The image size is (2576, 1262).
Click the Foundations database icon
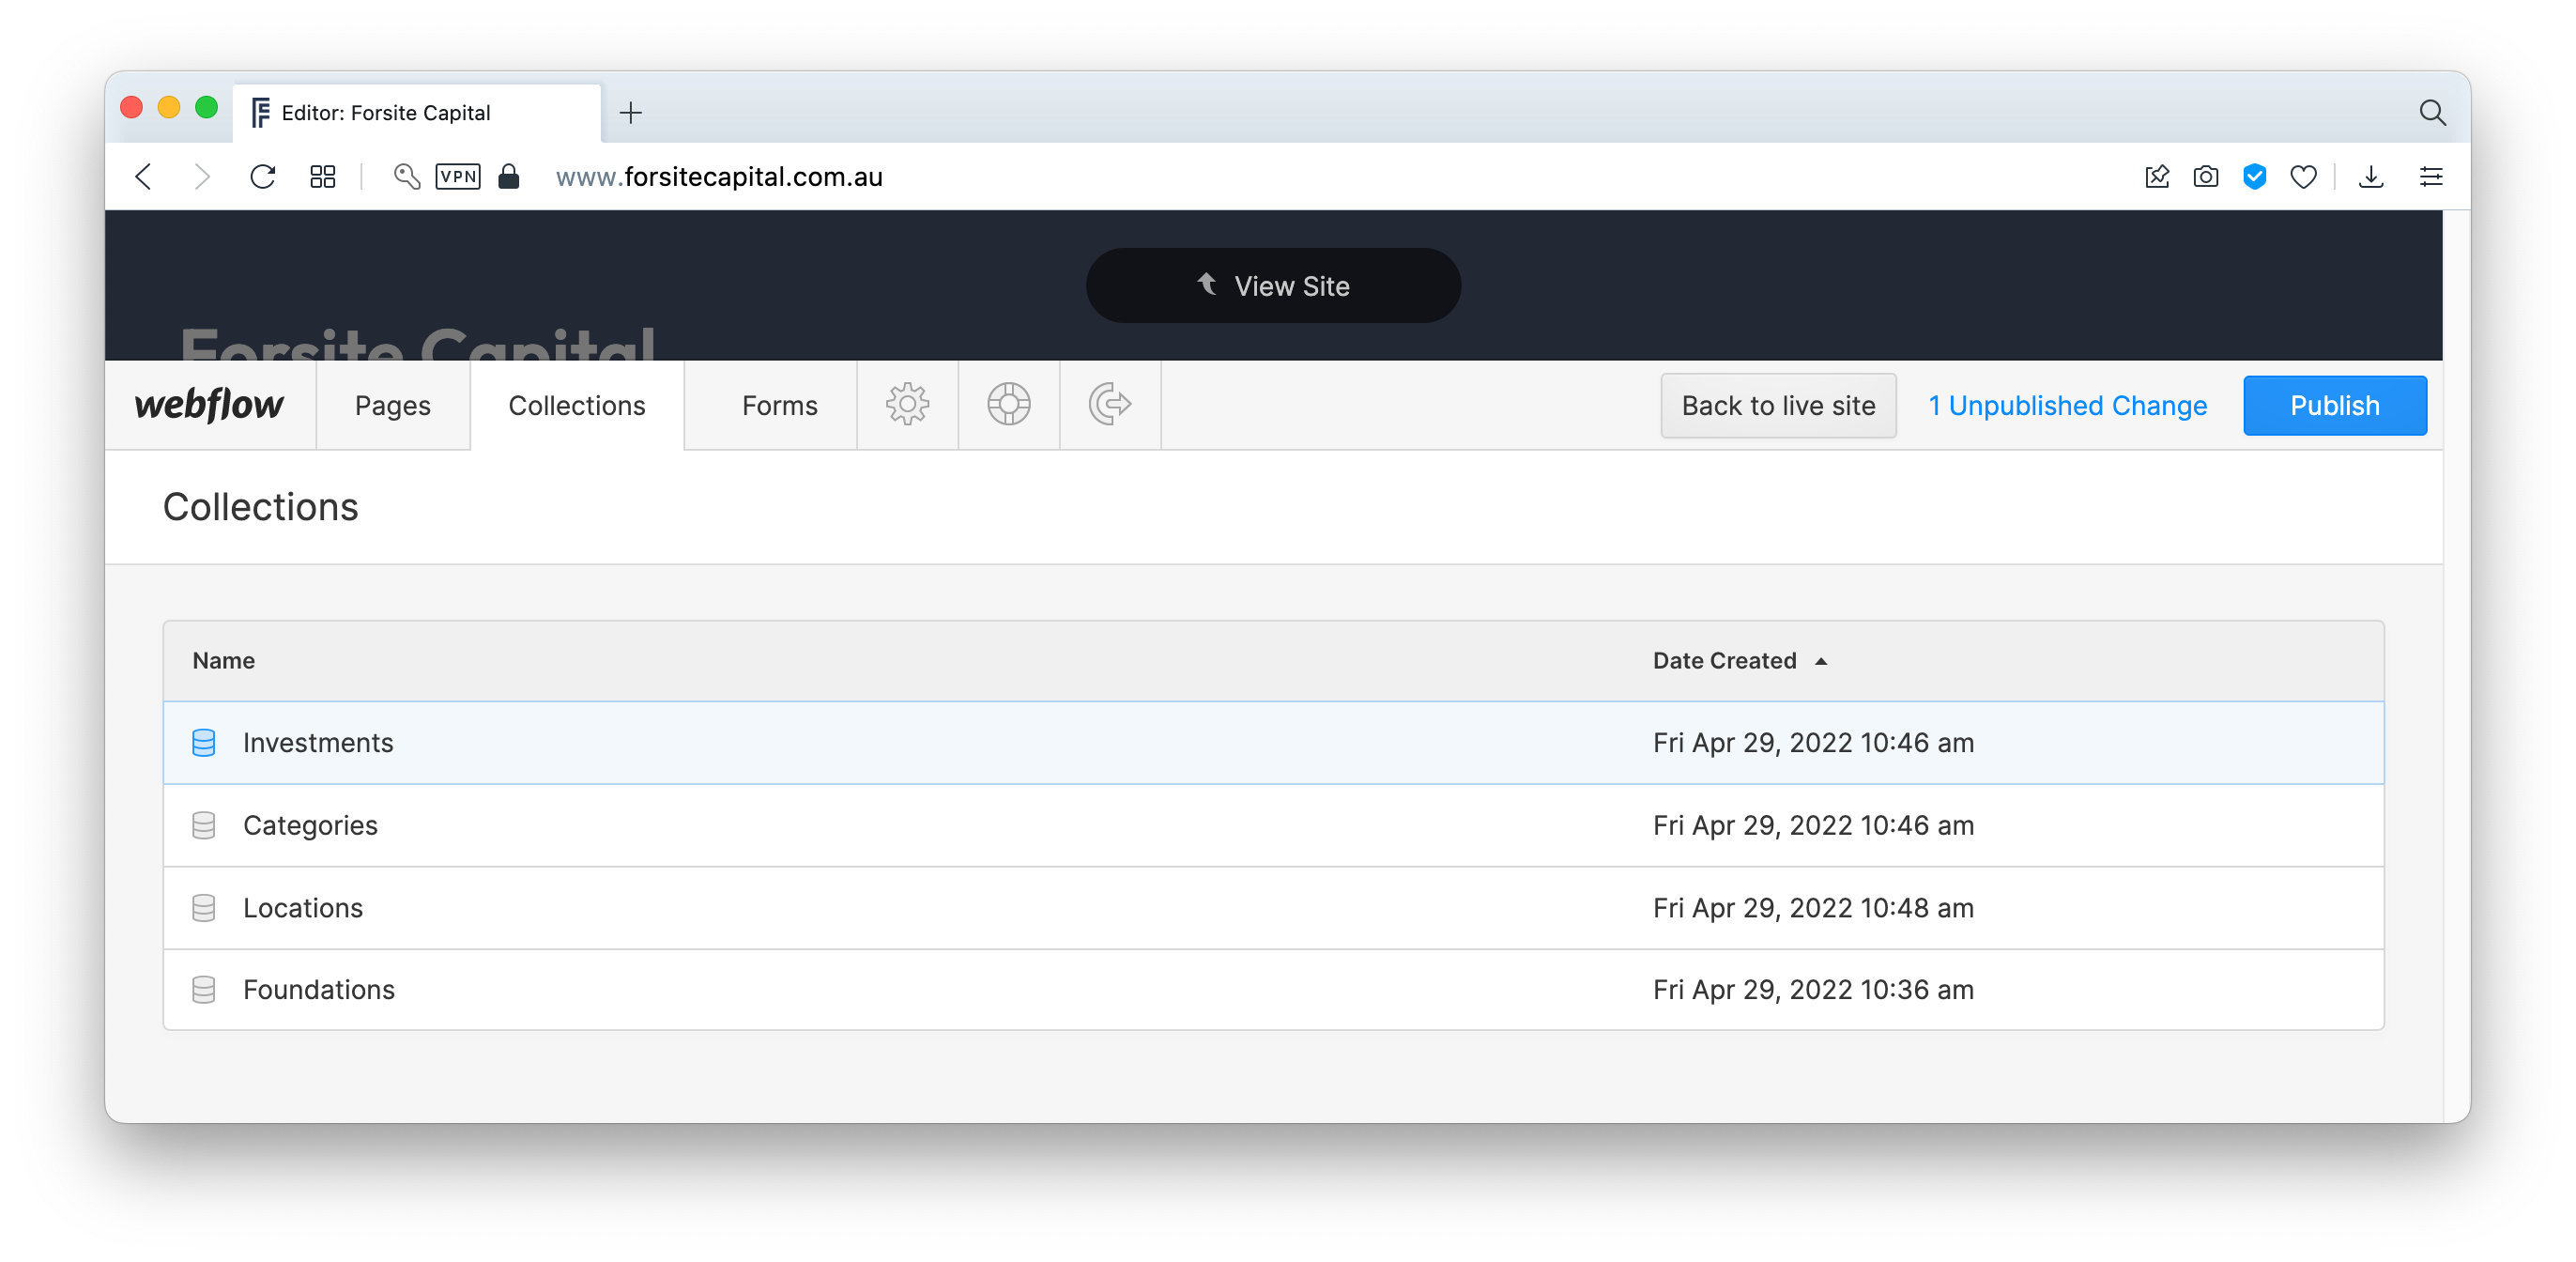pos(203,989)
